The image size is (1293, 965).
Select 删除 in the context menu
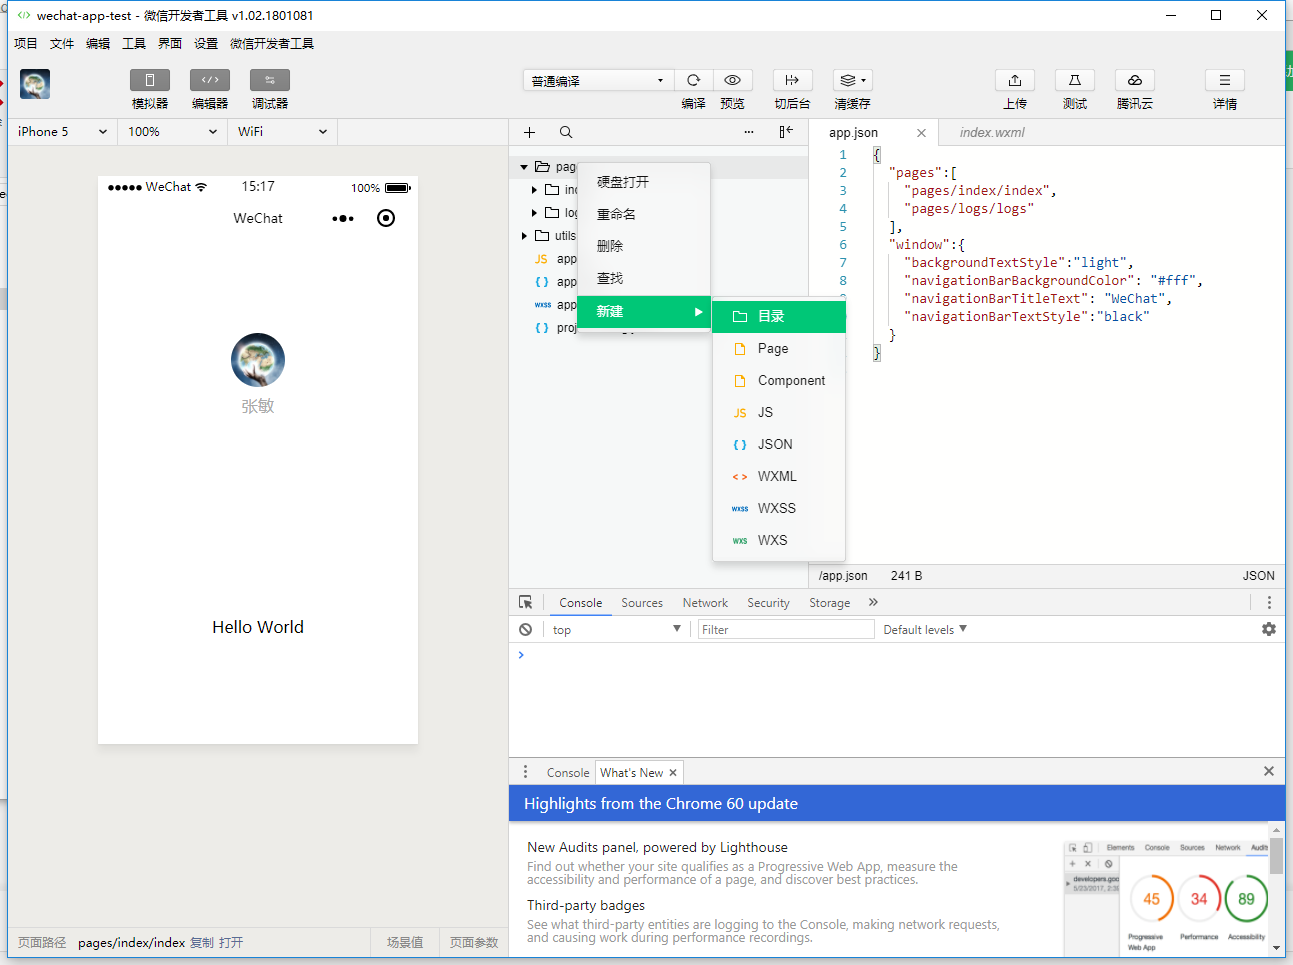coord(644,246)
